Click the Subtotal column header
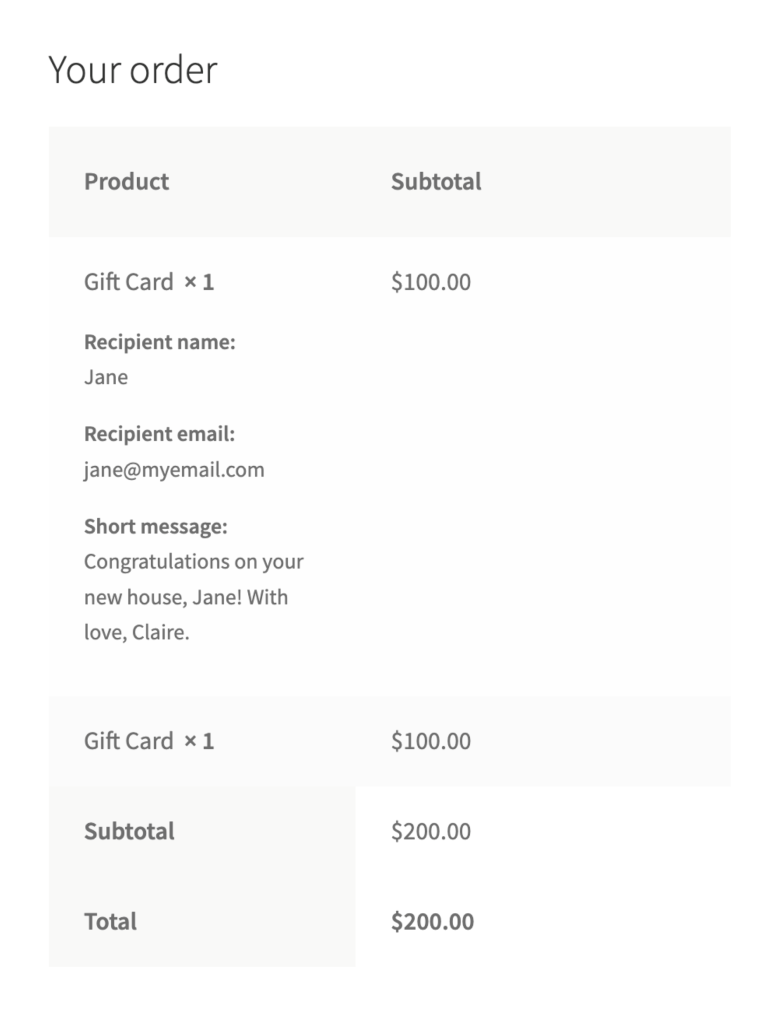The width and height of the screenshot is (777, 1024). [x=435, y=182]
